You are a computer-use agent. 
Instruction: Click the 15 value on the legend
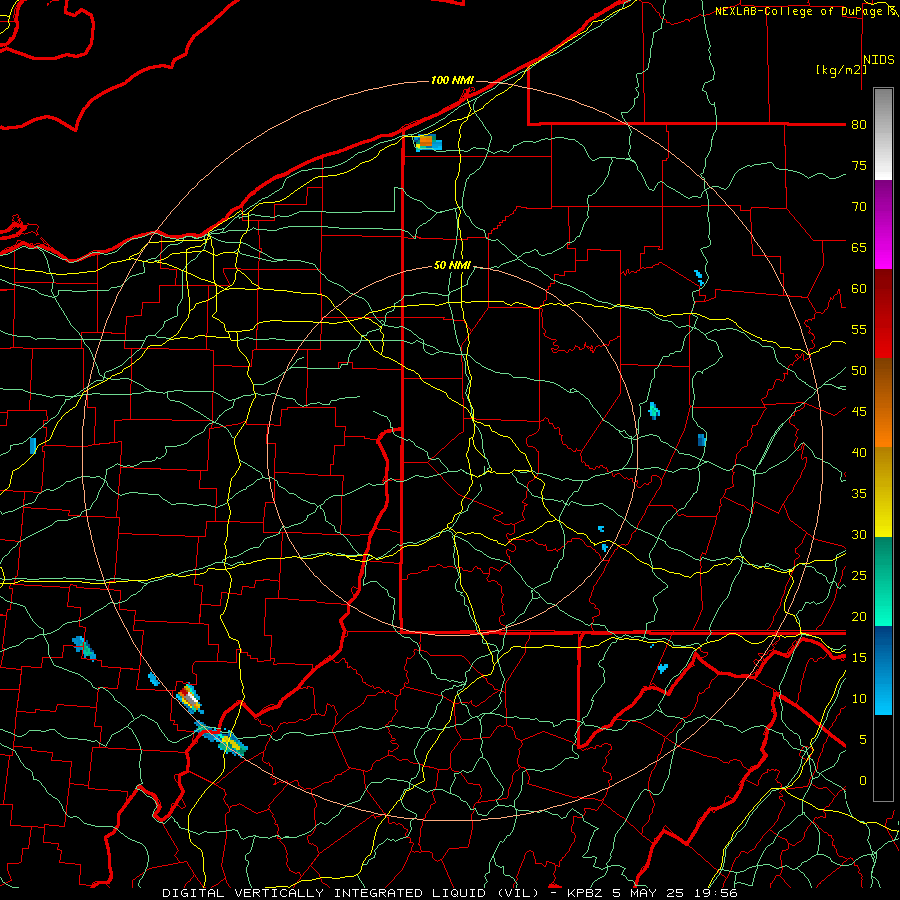(859, 658)
